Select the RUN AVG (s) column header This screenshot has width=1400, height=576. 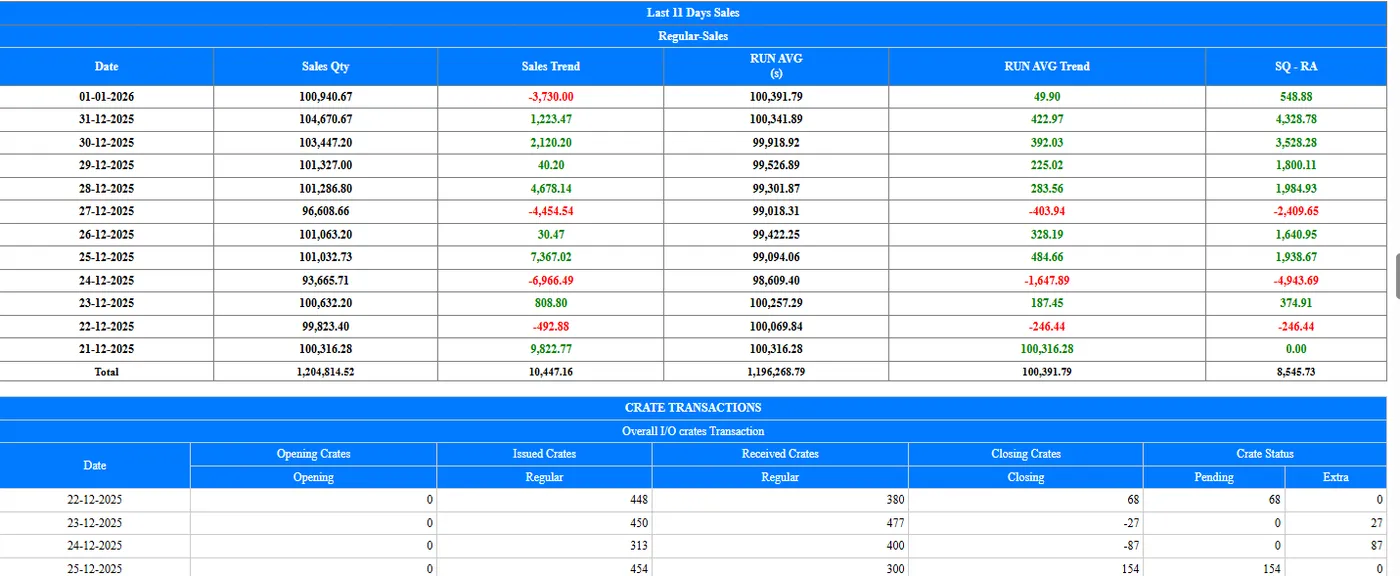pyautogui.click(x=776, y=66)
